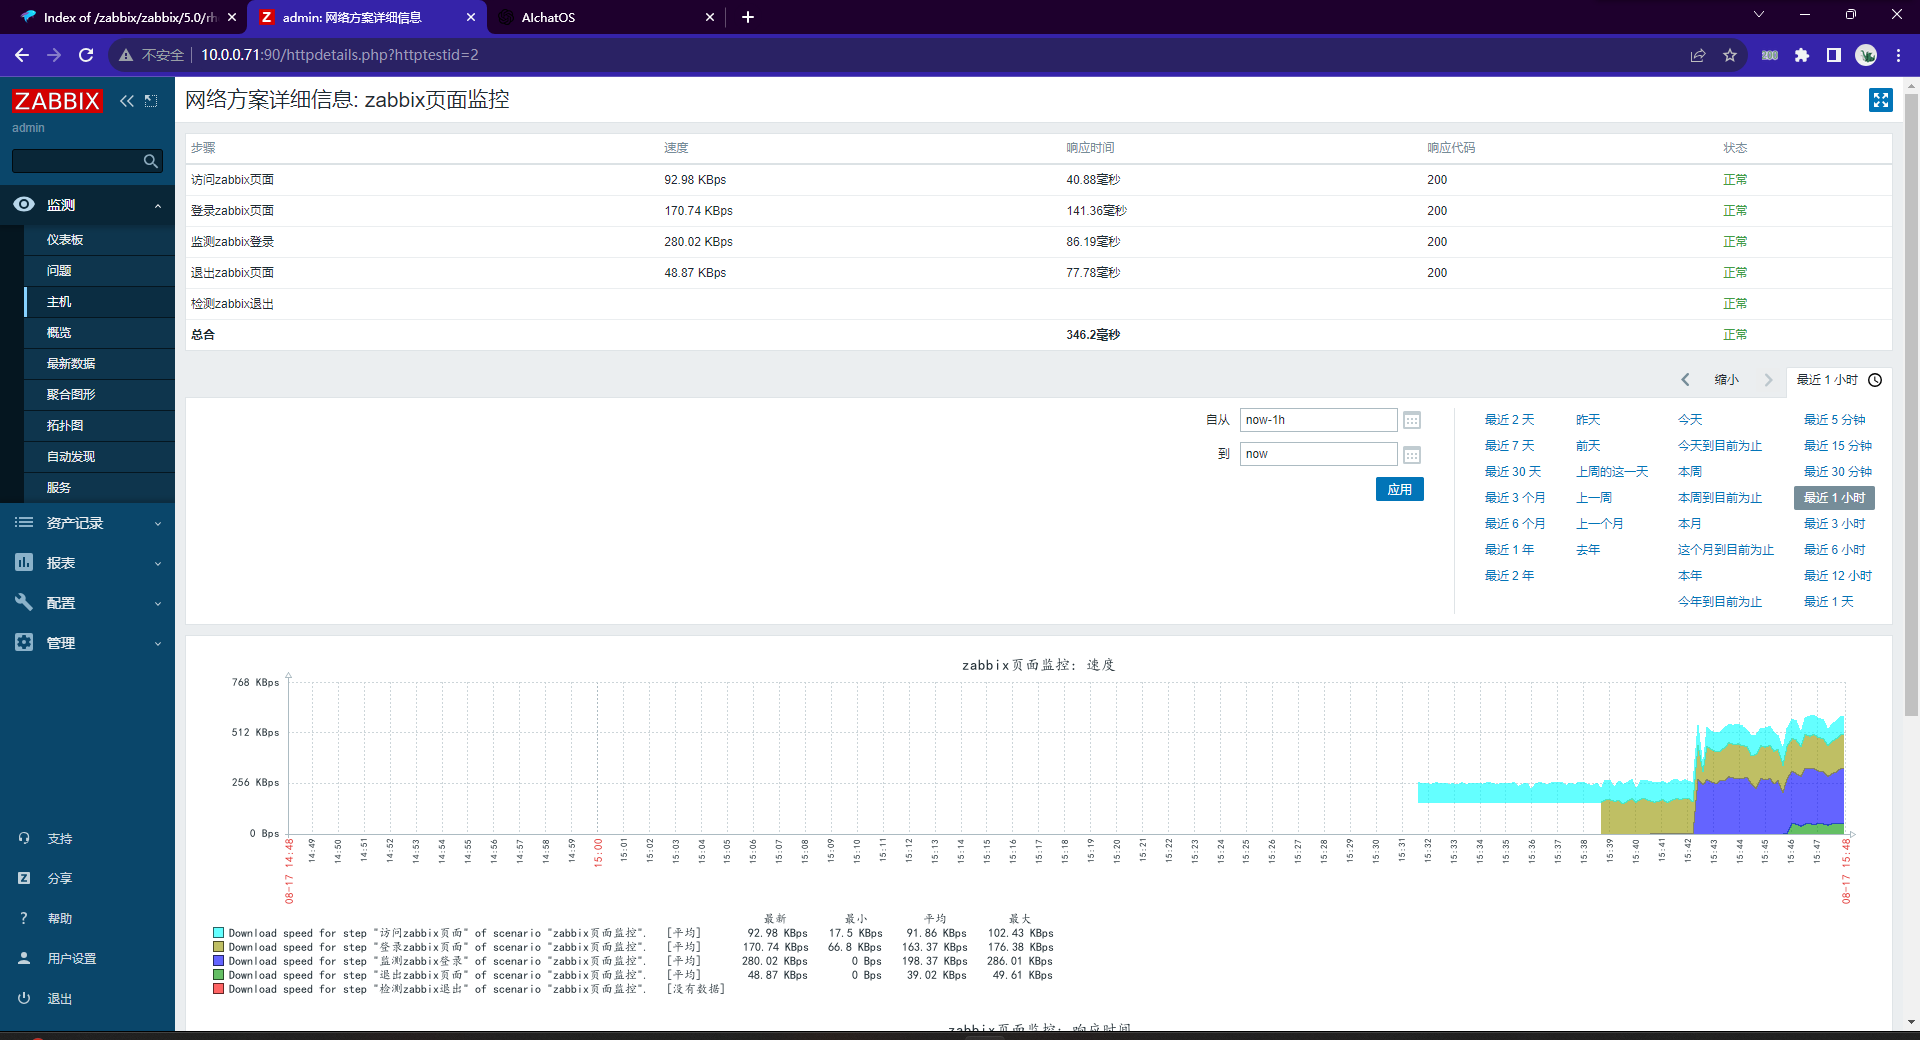Click the support headset icon

pos(24,838)
